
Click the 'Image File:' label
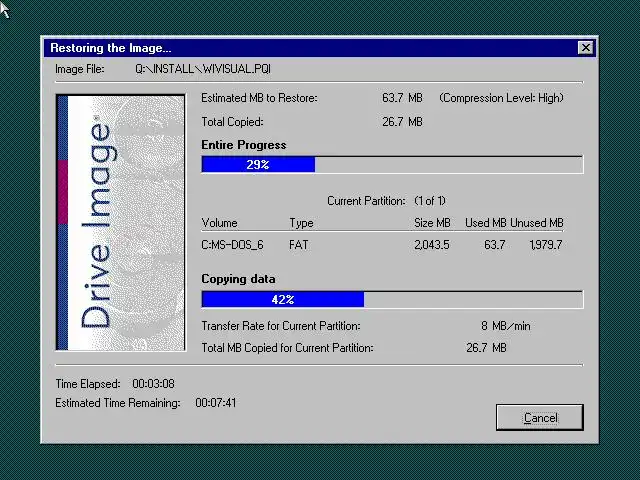tap(80, 69)
